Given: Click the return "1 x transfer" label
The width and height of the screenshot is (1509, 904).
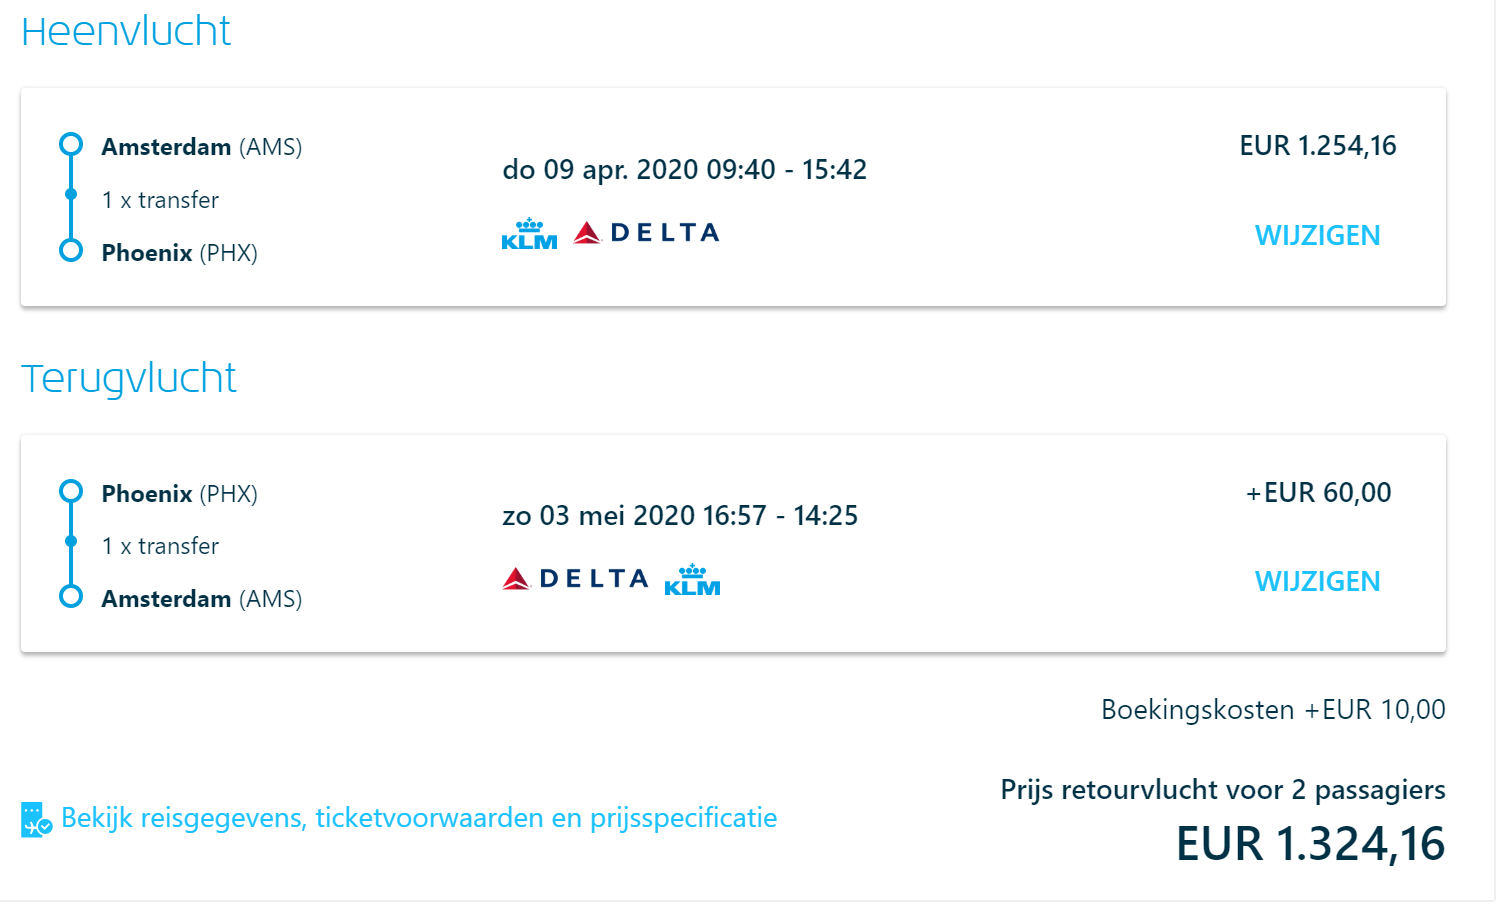Looking at the screenshot, I should point(160,546).
